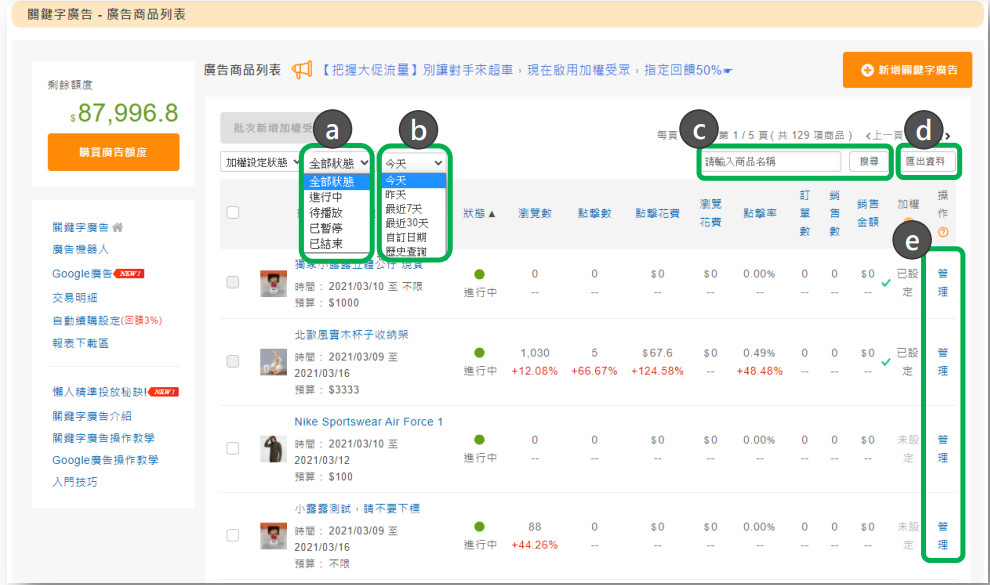
Task: Toggle the select-all checkbox in table header
Action: coord(233,212)
